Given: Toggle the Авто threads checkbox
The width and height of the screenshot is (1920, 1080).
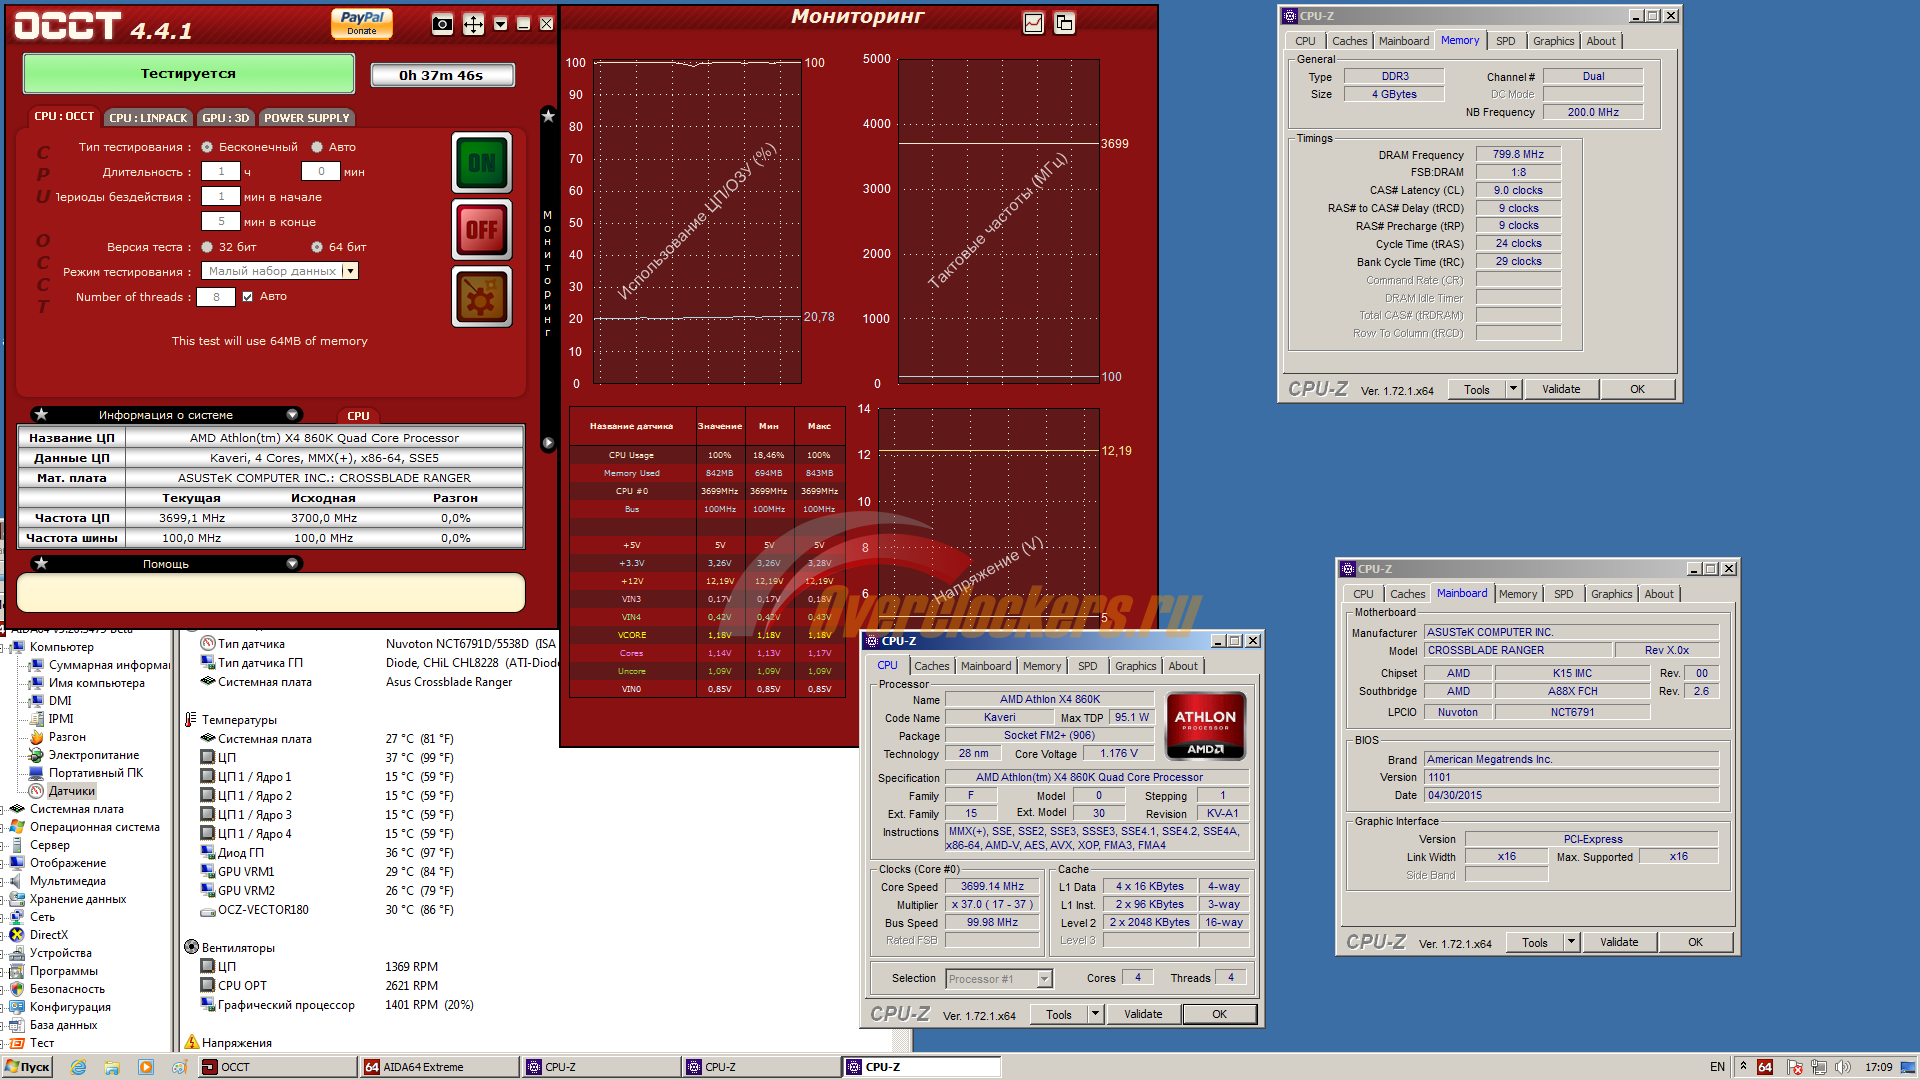Looking at the screenshot, I should click(248, 296).
